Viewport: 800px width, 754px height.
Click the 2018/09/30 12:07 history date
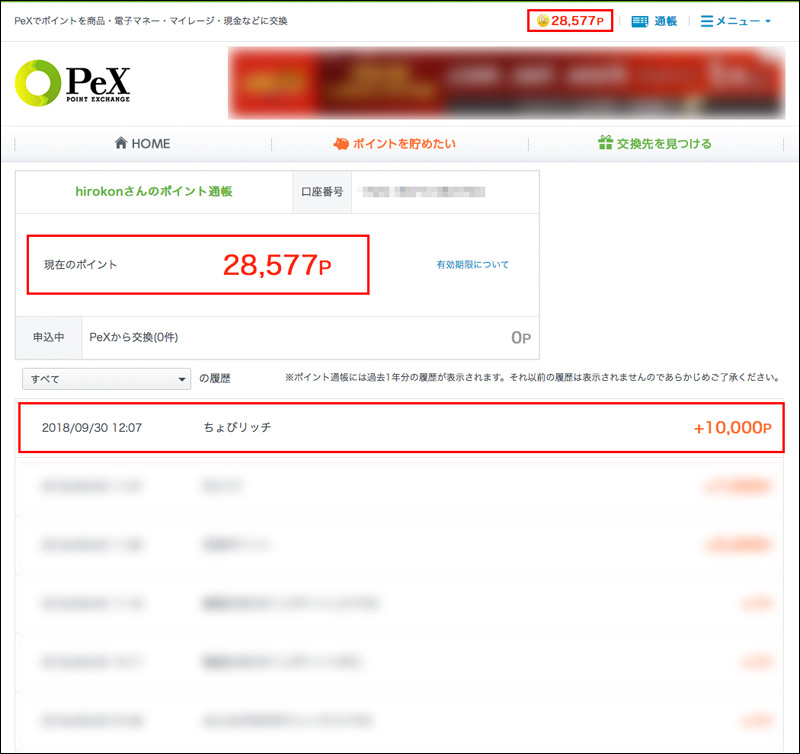[x=92, y=428]
